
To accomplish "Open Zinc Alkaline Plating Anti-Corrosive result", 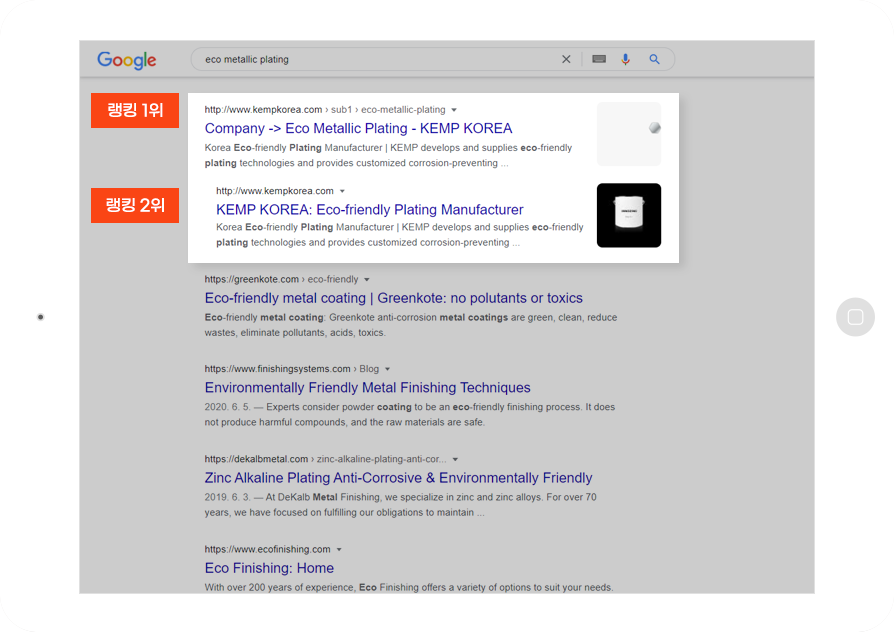I will click(x=399, y=478).
